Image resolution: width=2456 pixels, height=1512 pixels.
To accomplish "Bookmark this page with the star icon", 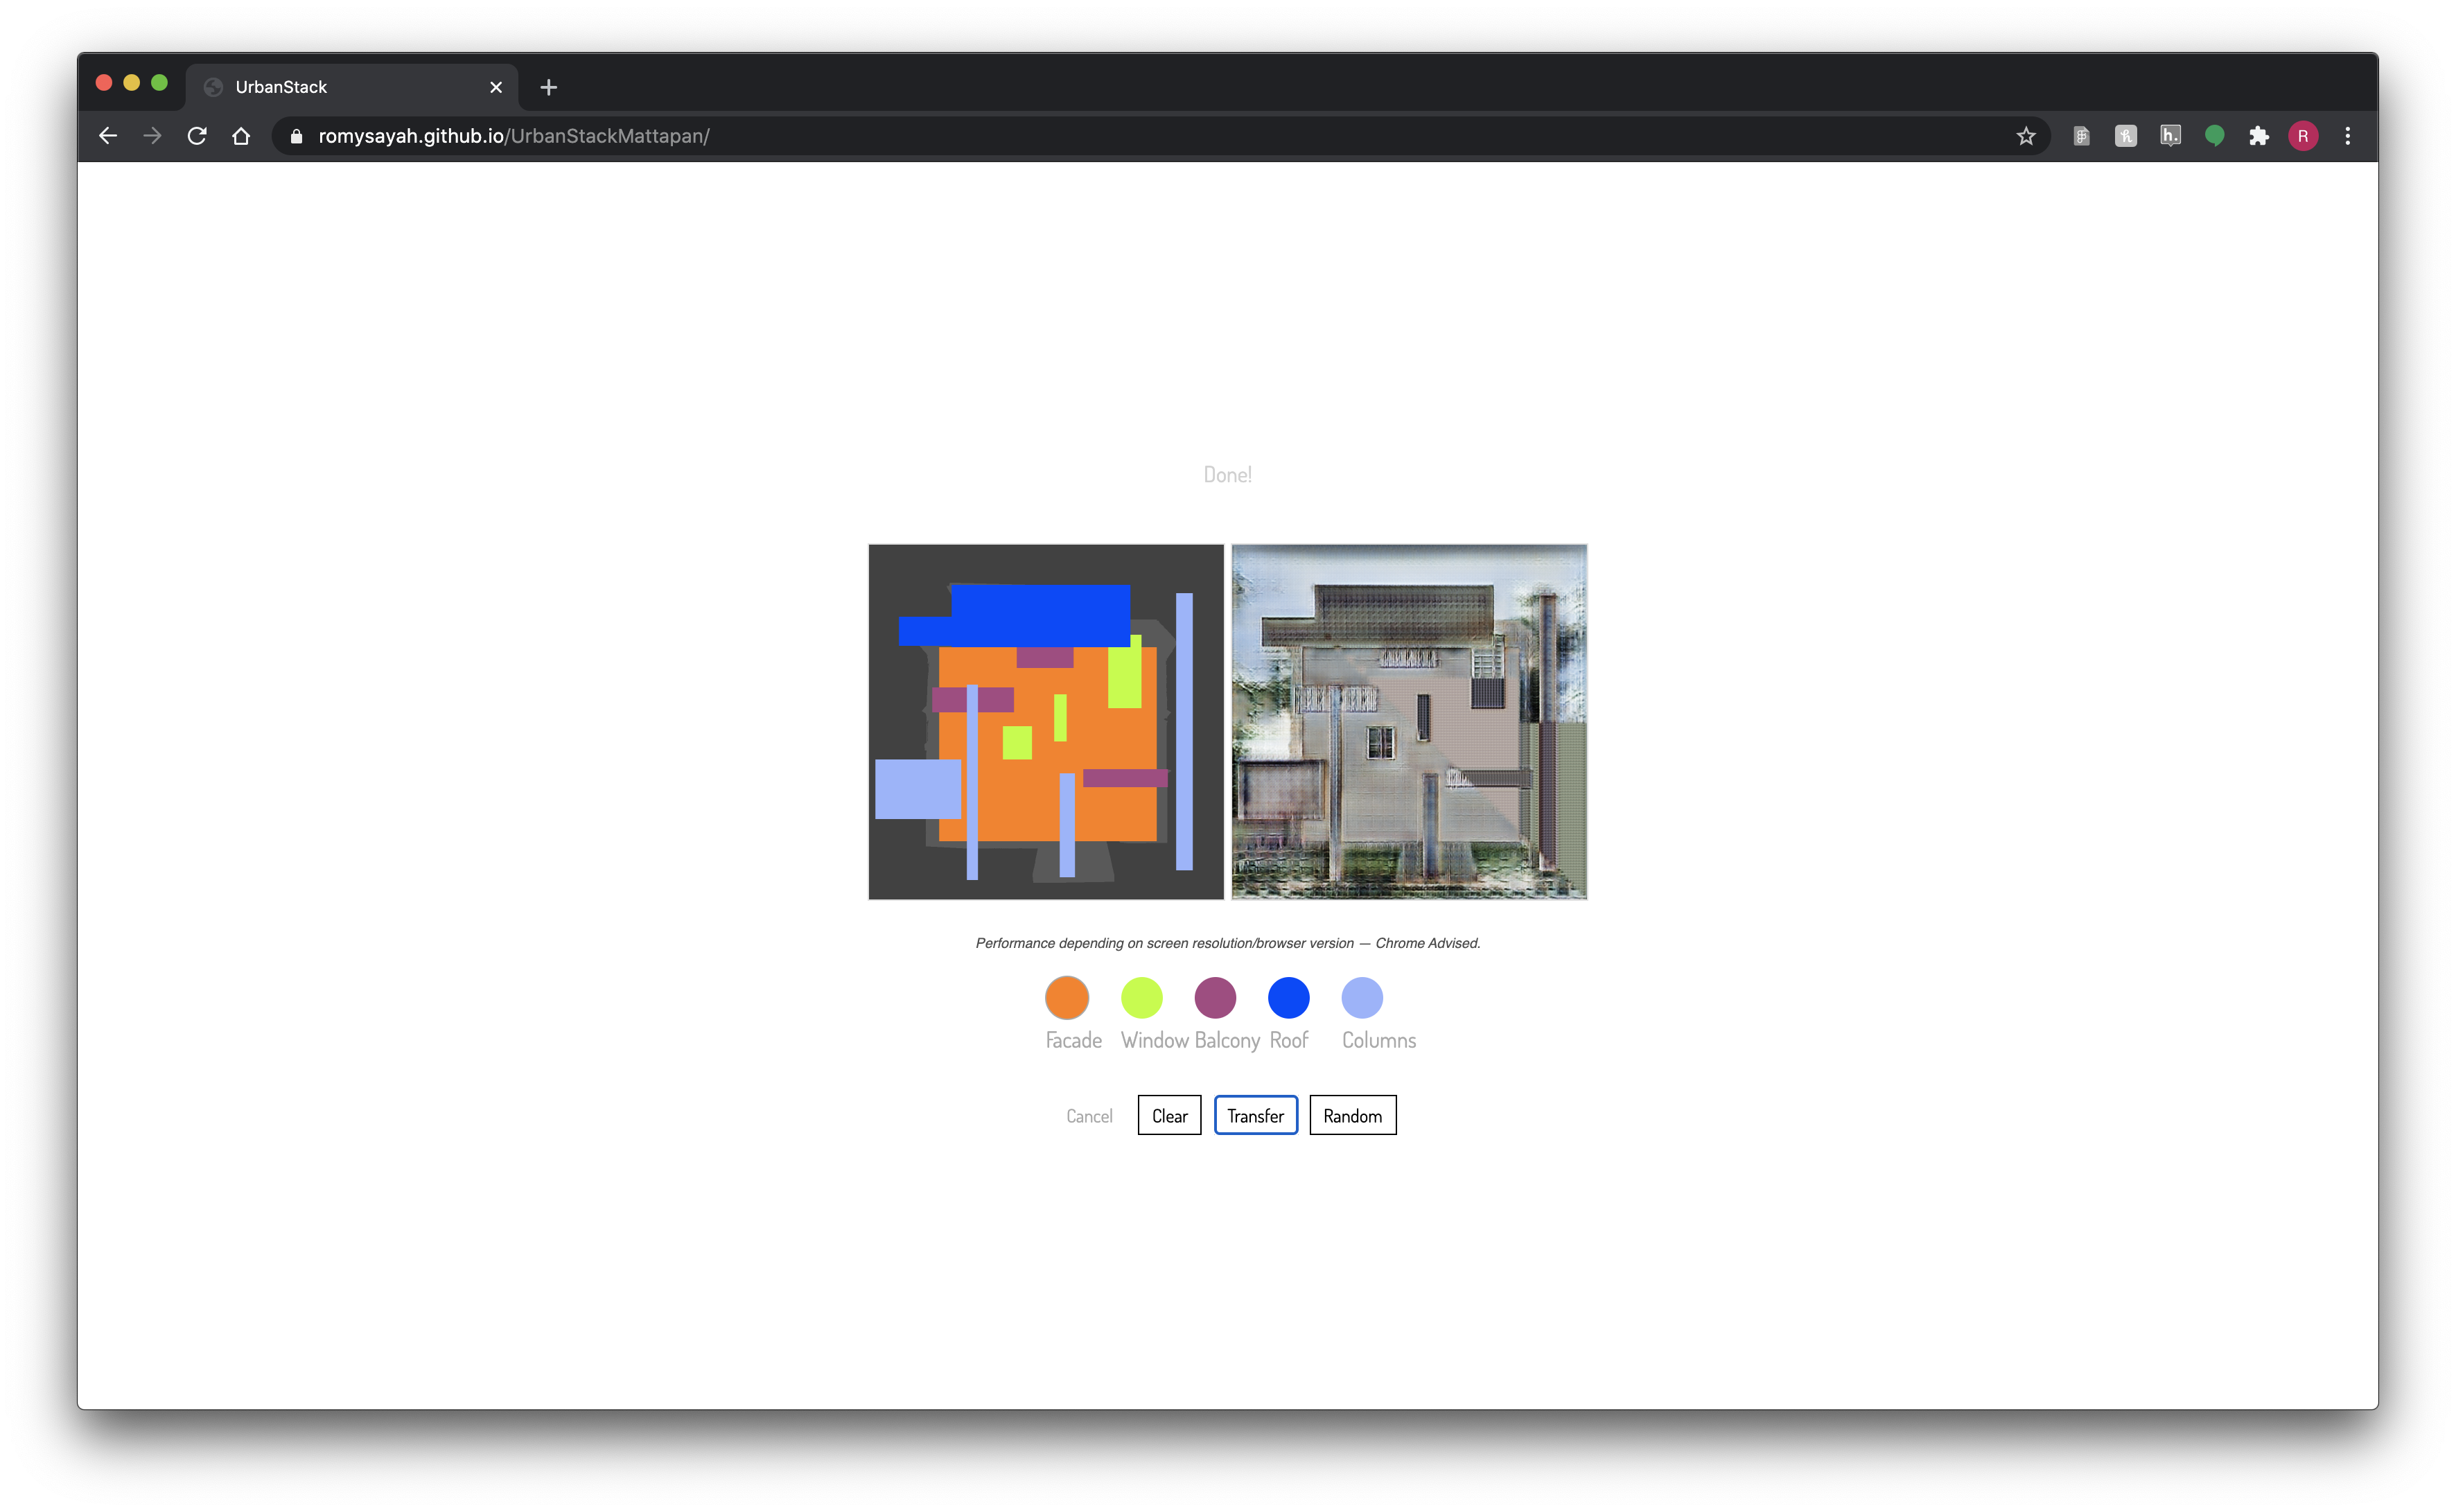I will point(2026,136).
